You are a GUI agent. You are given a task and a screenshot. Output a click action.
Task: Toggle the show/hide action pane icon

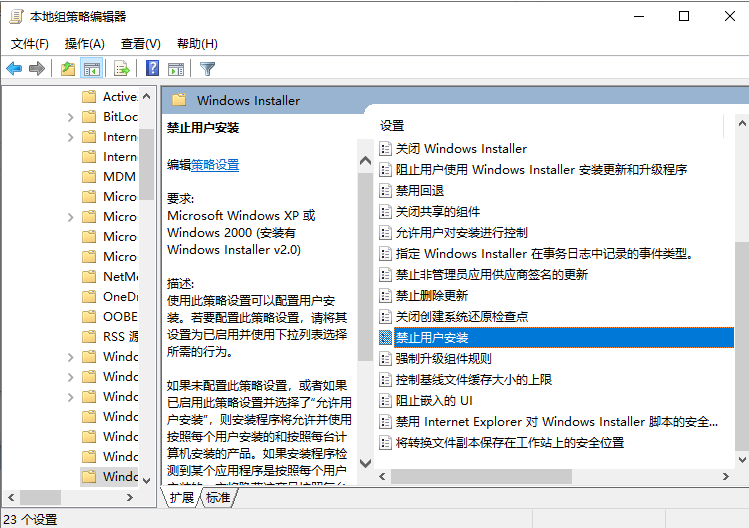tap(176, 69)
